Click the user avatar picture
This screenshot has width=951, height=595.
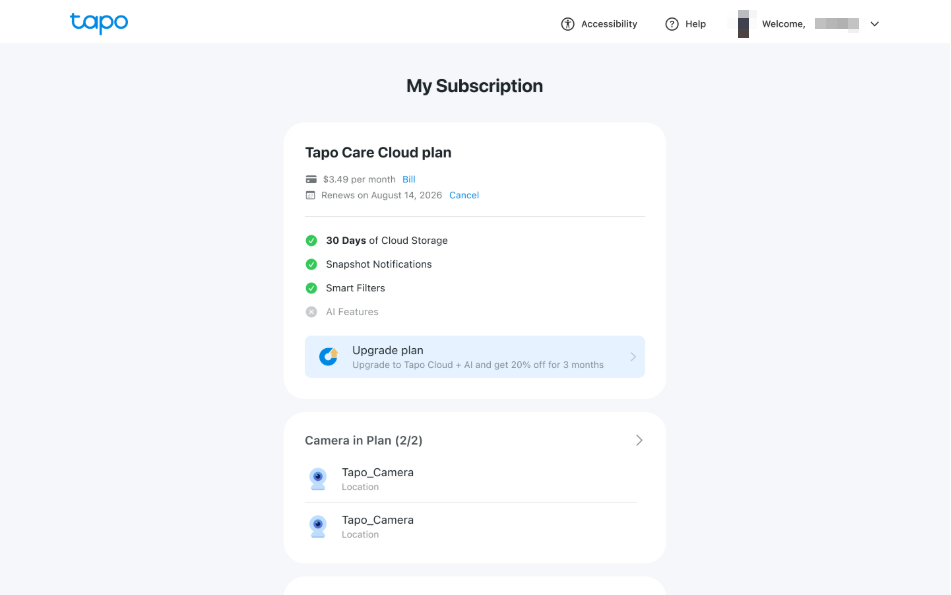[x=743, y=24]
